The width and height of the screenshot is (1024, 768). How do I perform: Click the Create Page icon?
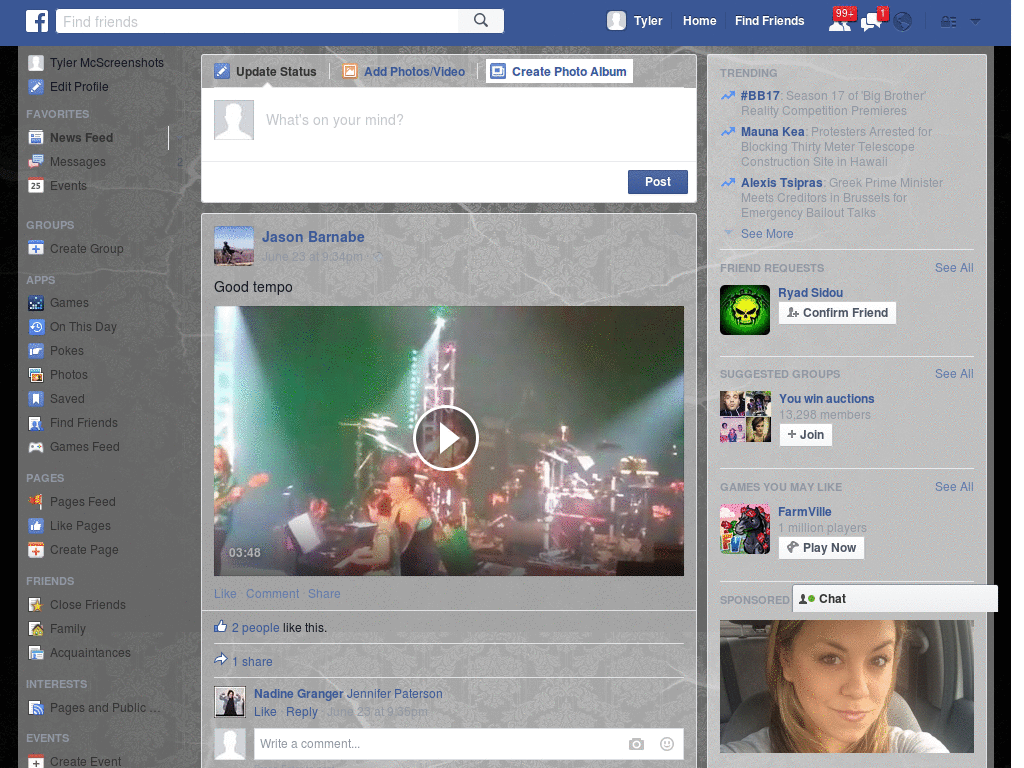pos(36,551)
